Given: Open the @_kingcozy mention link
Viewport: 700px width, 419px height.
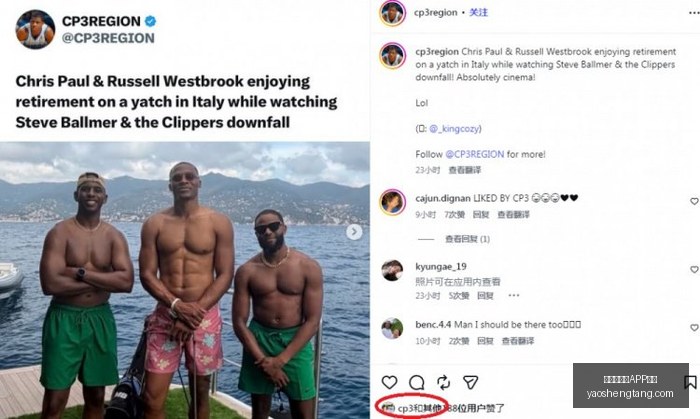Looking at the screenshot, I should 455,129.
